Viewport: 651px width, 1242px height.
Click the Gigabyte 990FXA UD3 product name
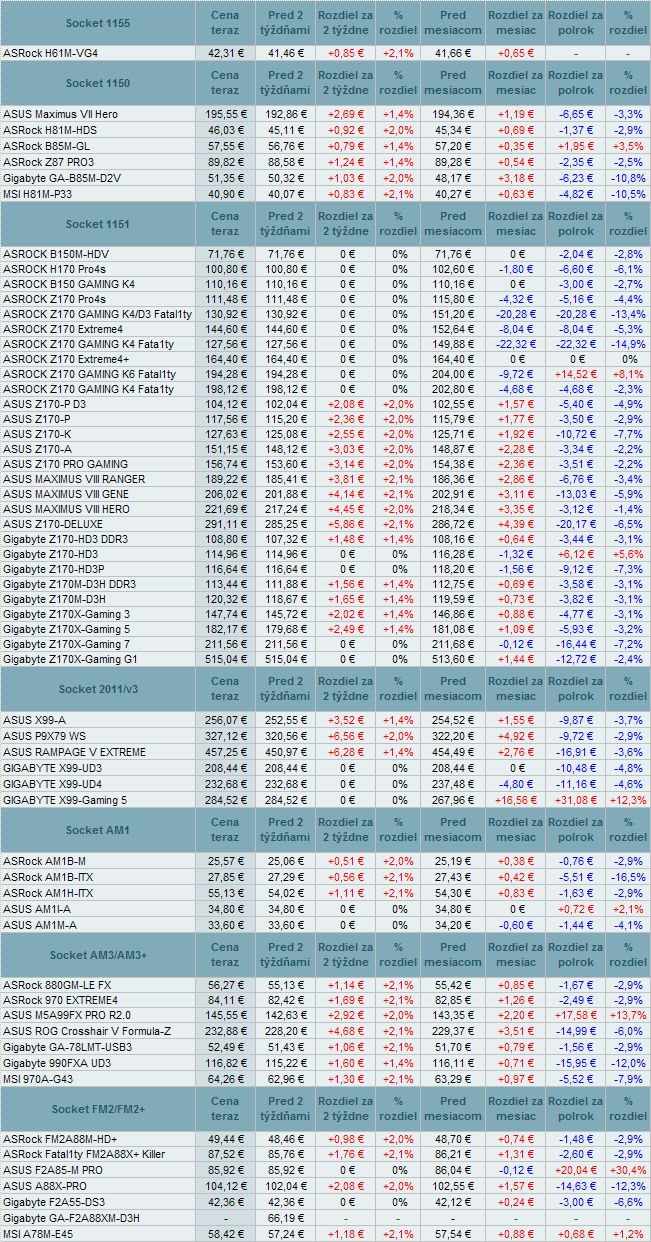(56, 1063)
